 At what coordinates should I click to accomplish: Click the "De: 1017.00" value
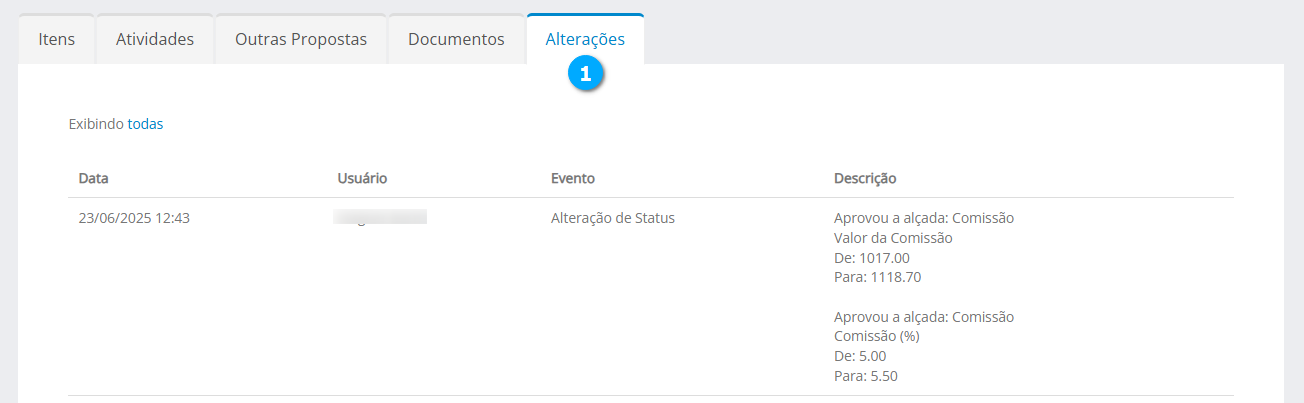coord(872,257)
